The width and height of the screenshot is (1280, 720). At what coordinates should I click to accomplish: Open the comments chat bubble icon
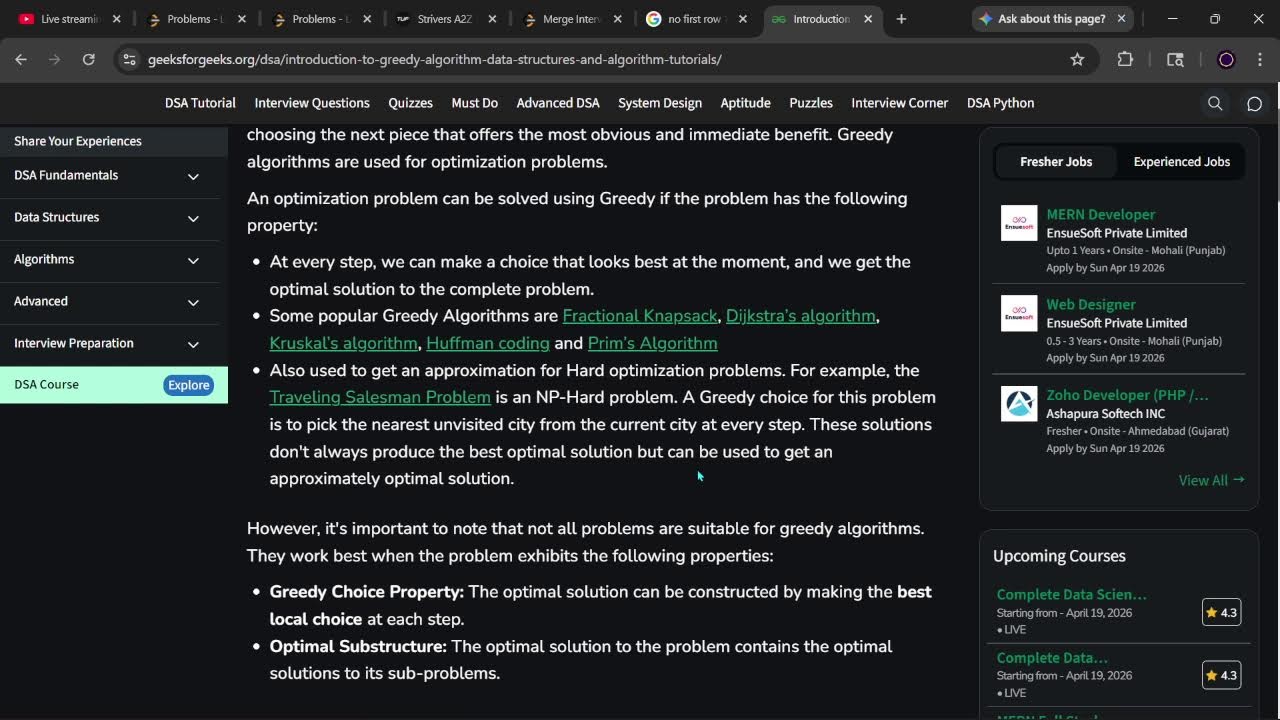1254,103
